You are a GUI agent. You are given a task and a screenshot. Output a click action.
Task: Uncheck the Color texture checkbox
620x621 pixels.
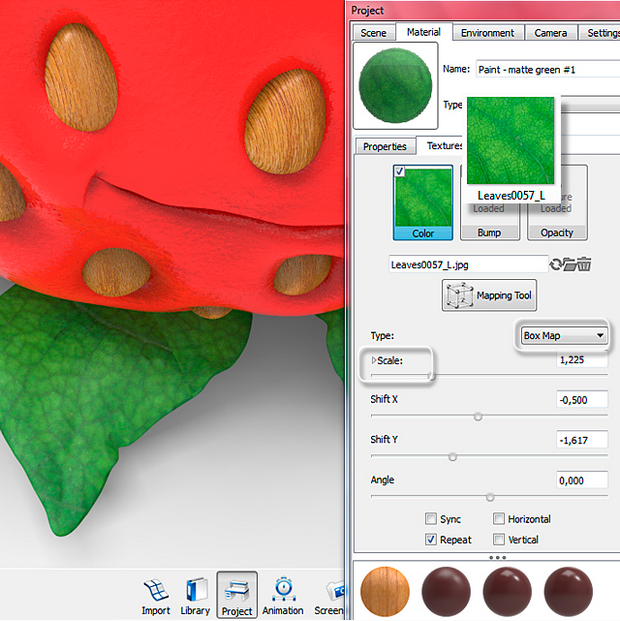coord(399,171)
